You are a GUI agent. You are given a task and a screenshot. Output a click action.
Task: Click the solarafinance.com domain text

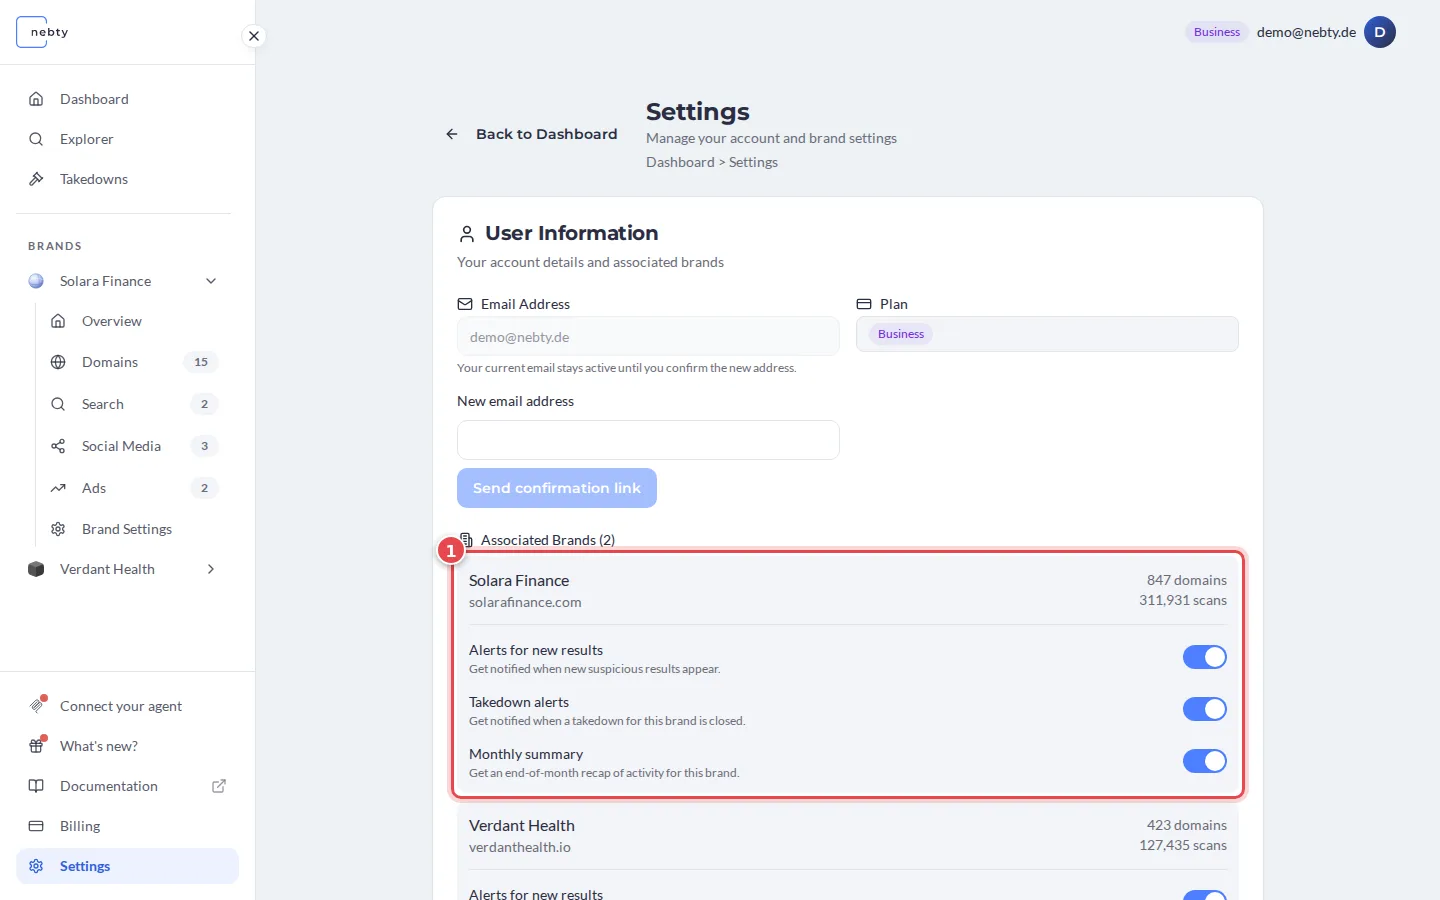click(x=525, y=602)
